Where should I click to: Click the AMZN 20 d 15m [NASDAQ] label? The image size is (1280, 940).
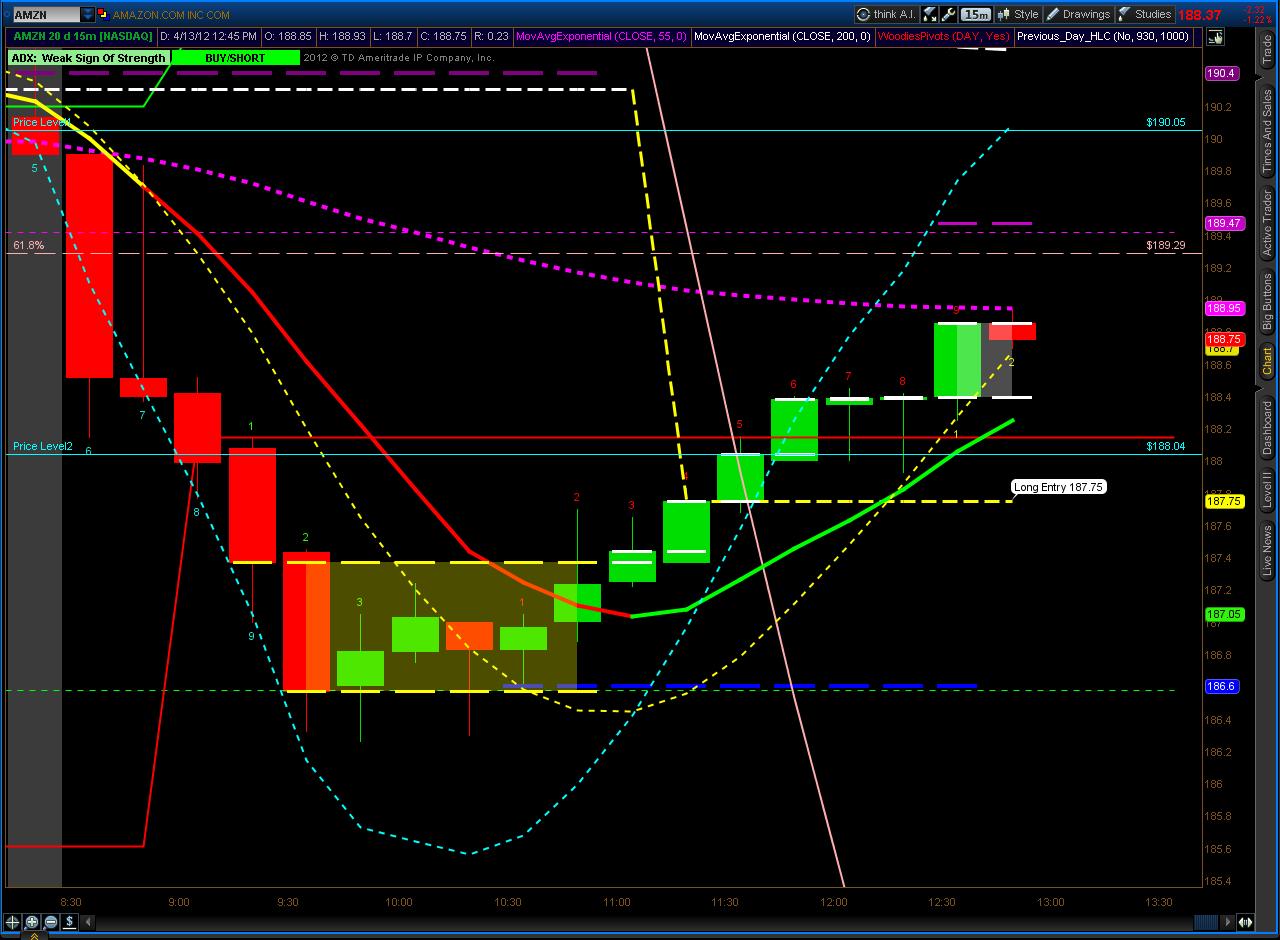coord(83,36)
